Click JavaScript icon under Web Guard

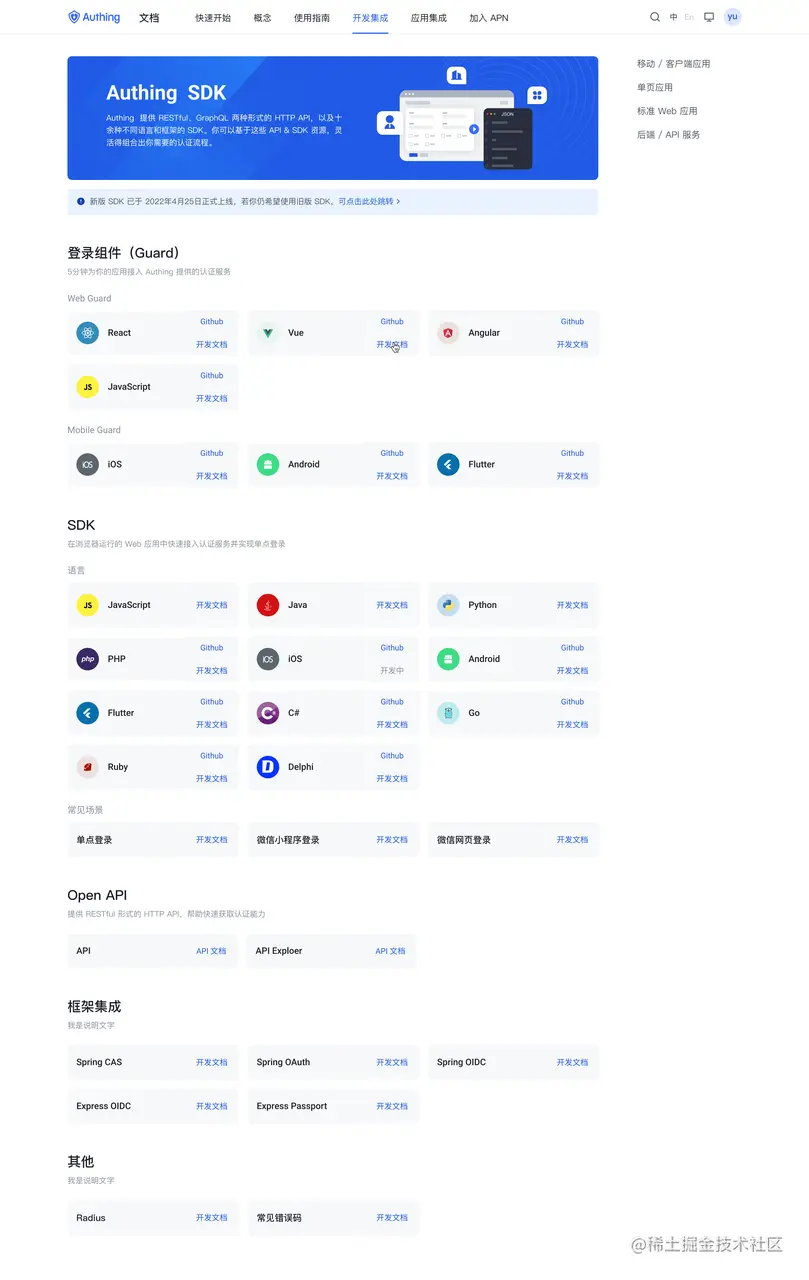pos(88,387)
